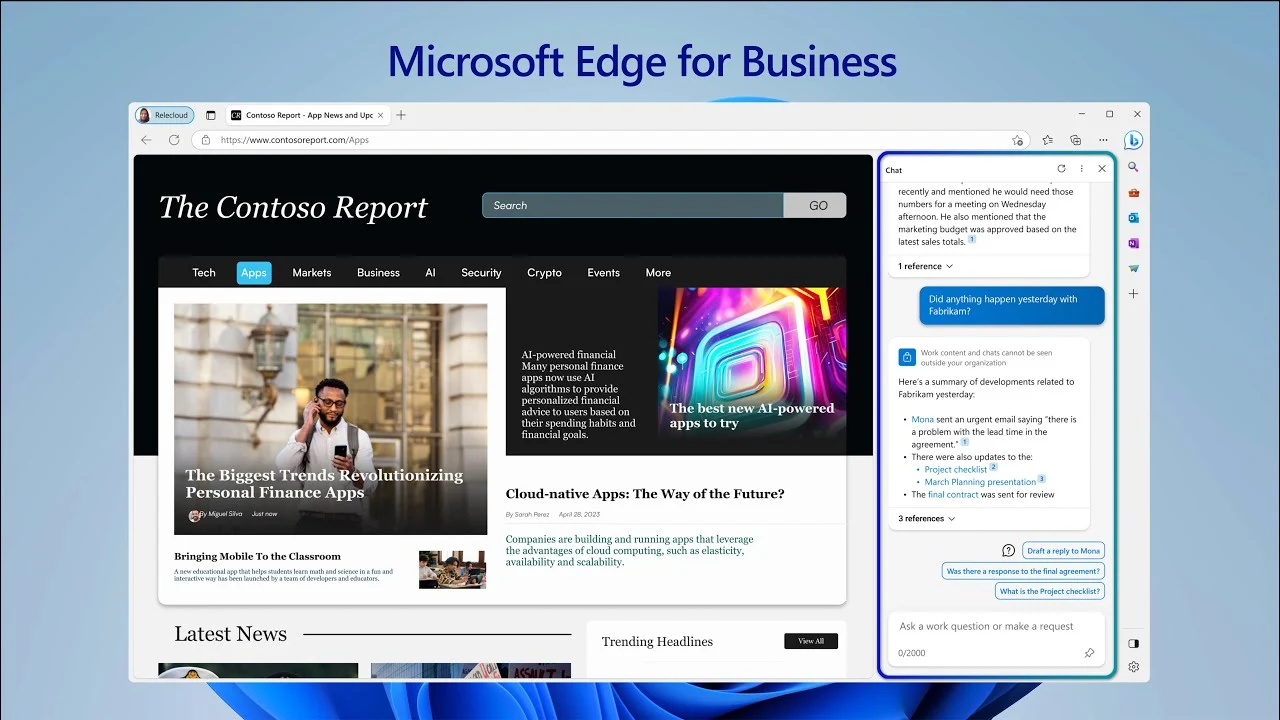Click the chat Ask a work question box
Screen dimensions: 1280x720
pyautogui.click(x=996, y=639)
